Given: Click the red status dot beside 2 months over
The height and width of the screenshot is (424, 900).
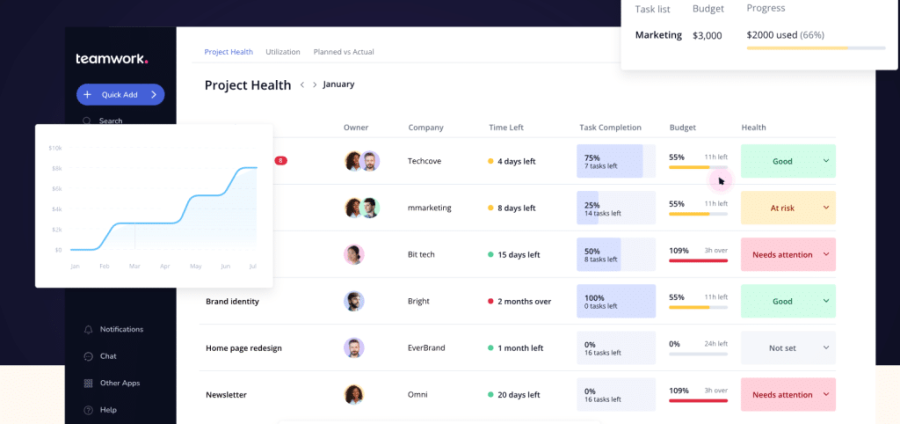Looking at the screenshot, I should point(491,301).
